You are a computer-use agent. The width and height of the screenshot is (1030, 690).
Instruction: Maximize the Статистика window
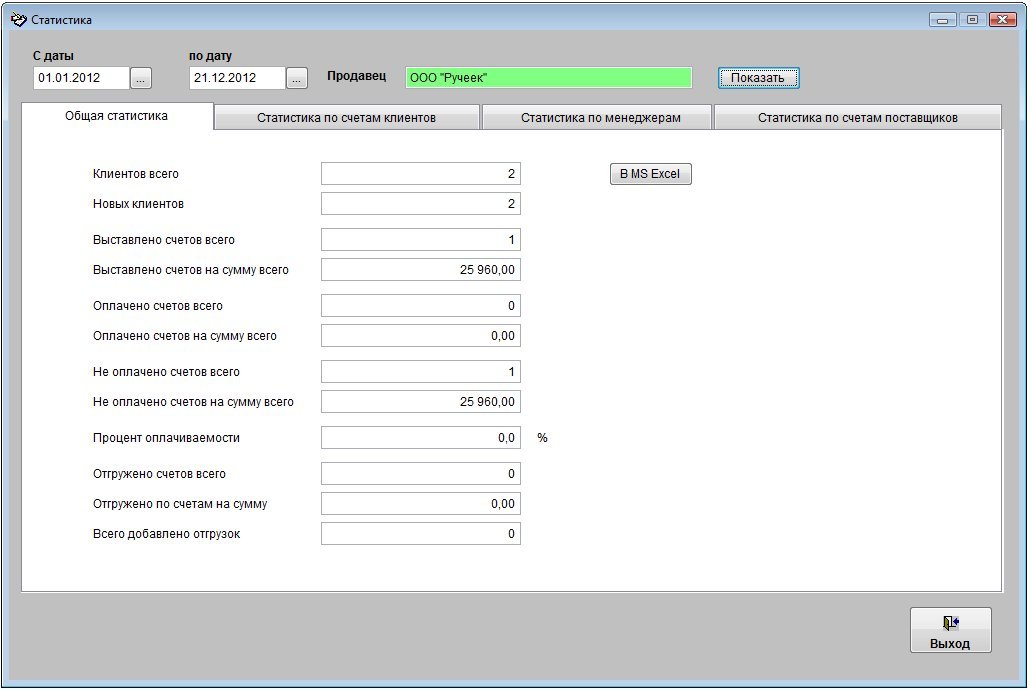(971, 19)
